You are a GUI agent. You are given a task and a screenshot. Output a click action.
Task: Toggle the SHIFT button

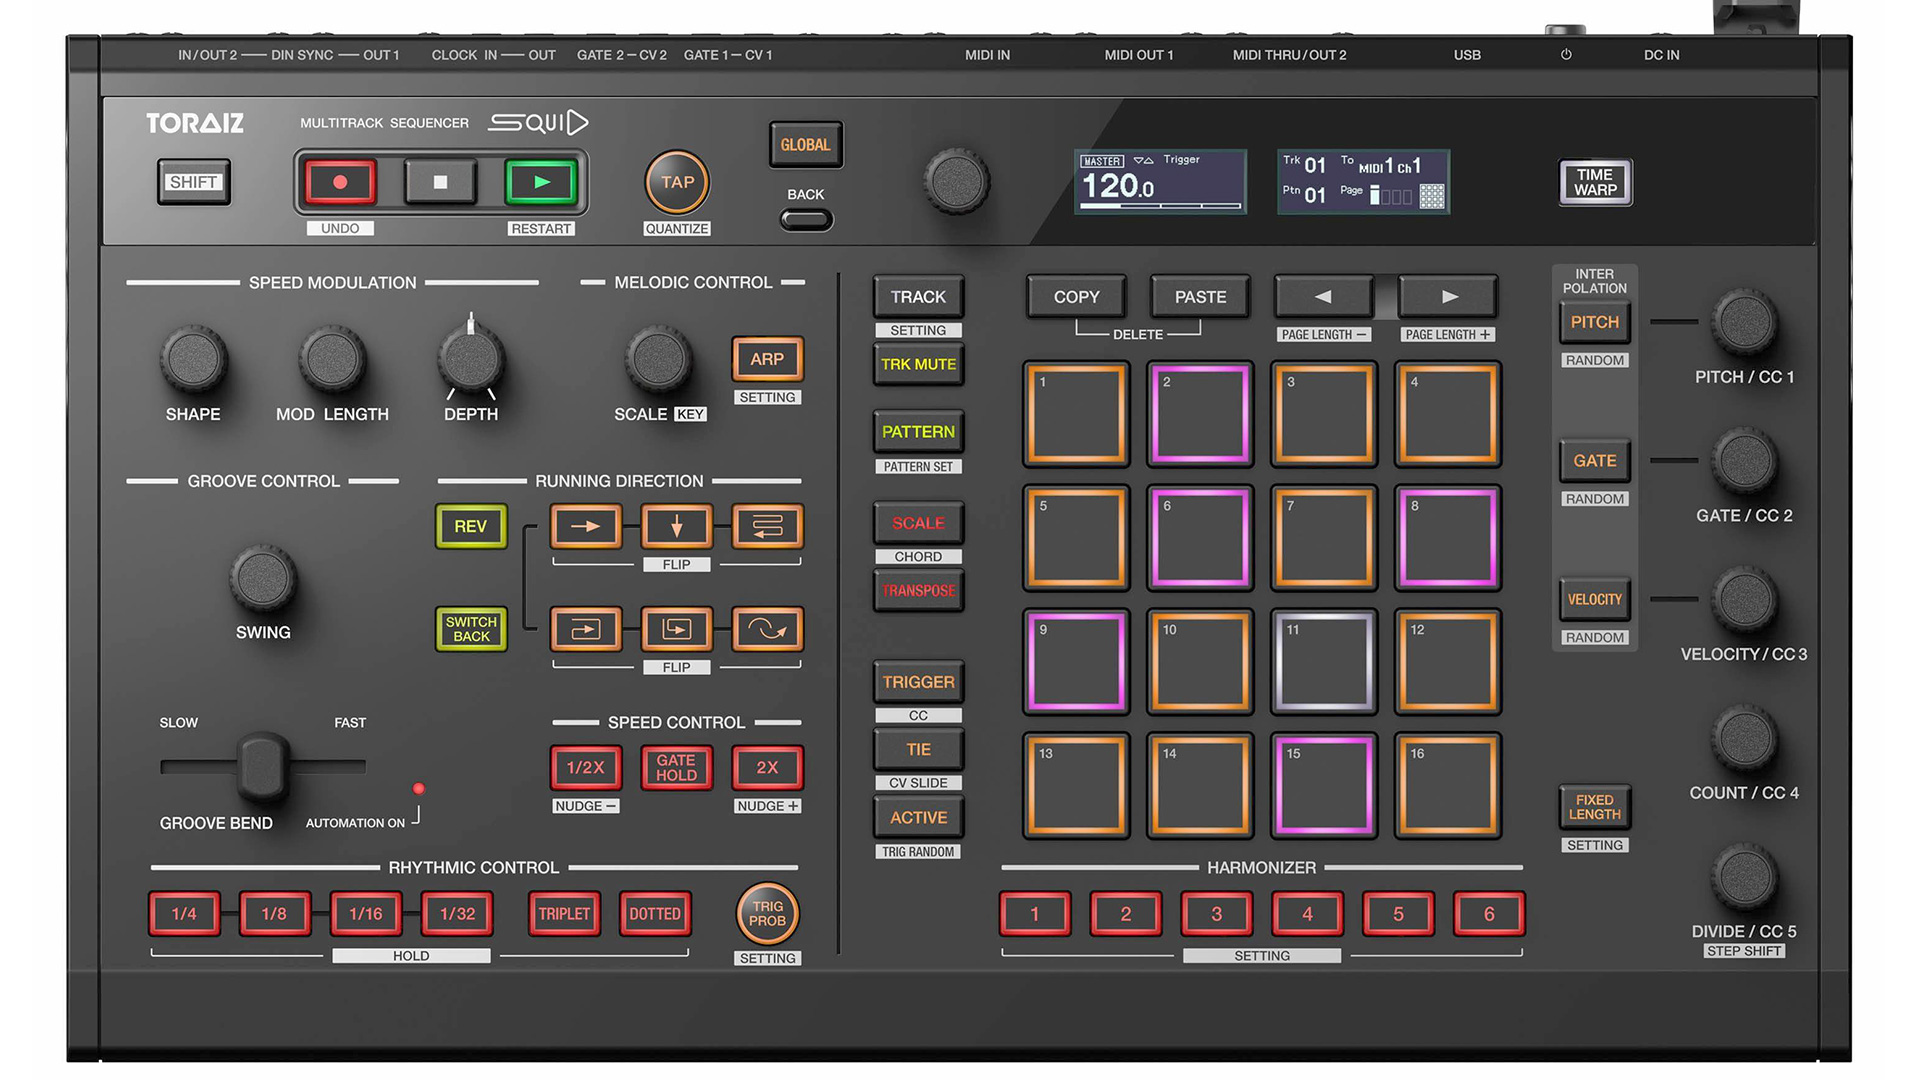193,182
